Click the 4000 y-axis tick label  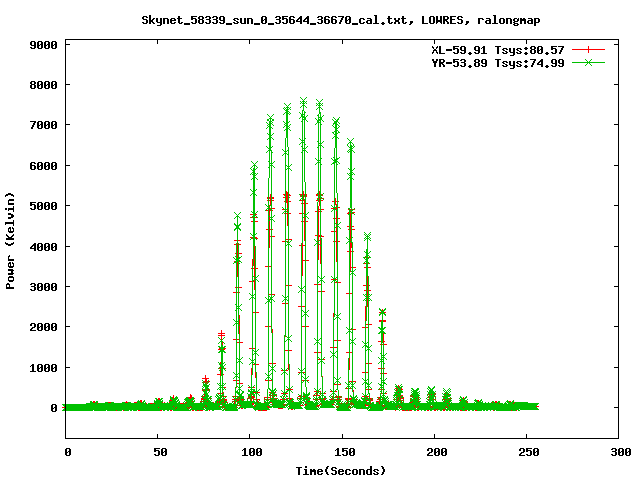43,247
